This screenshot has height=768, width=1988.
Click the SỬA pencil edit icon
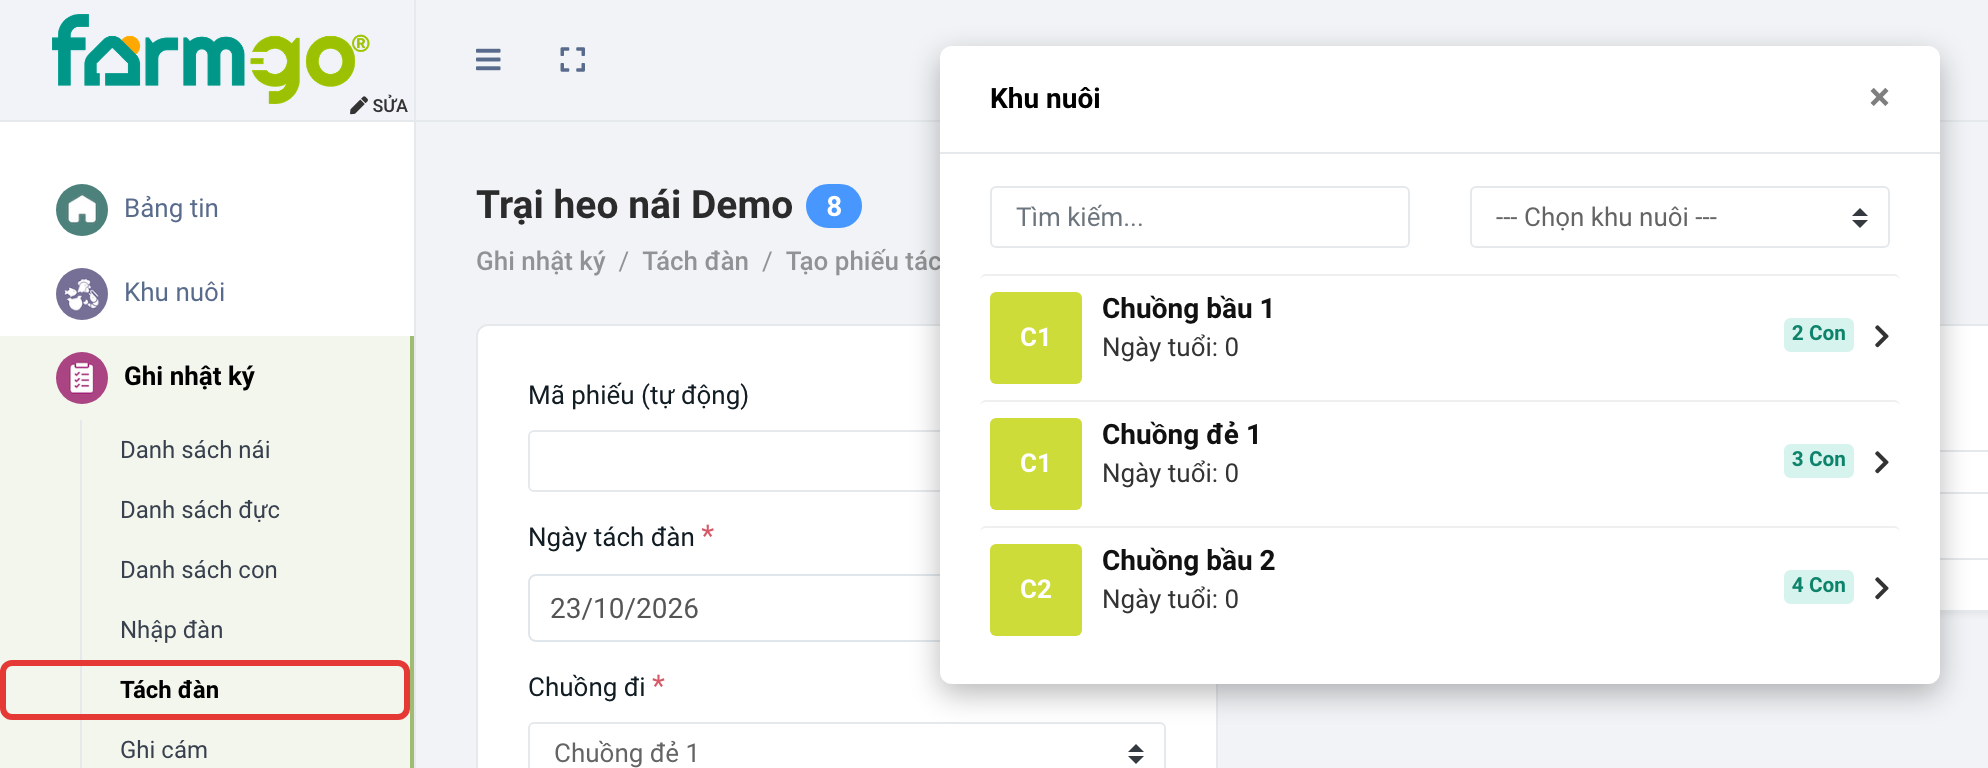click(358, 106)
